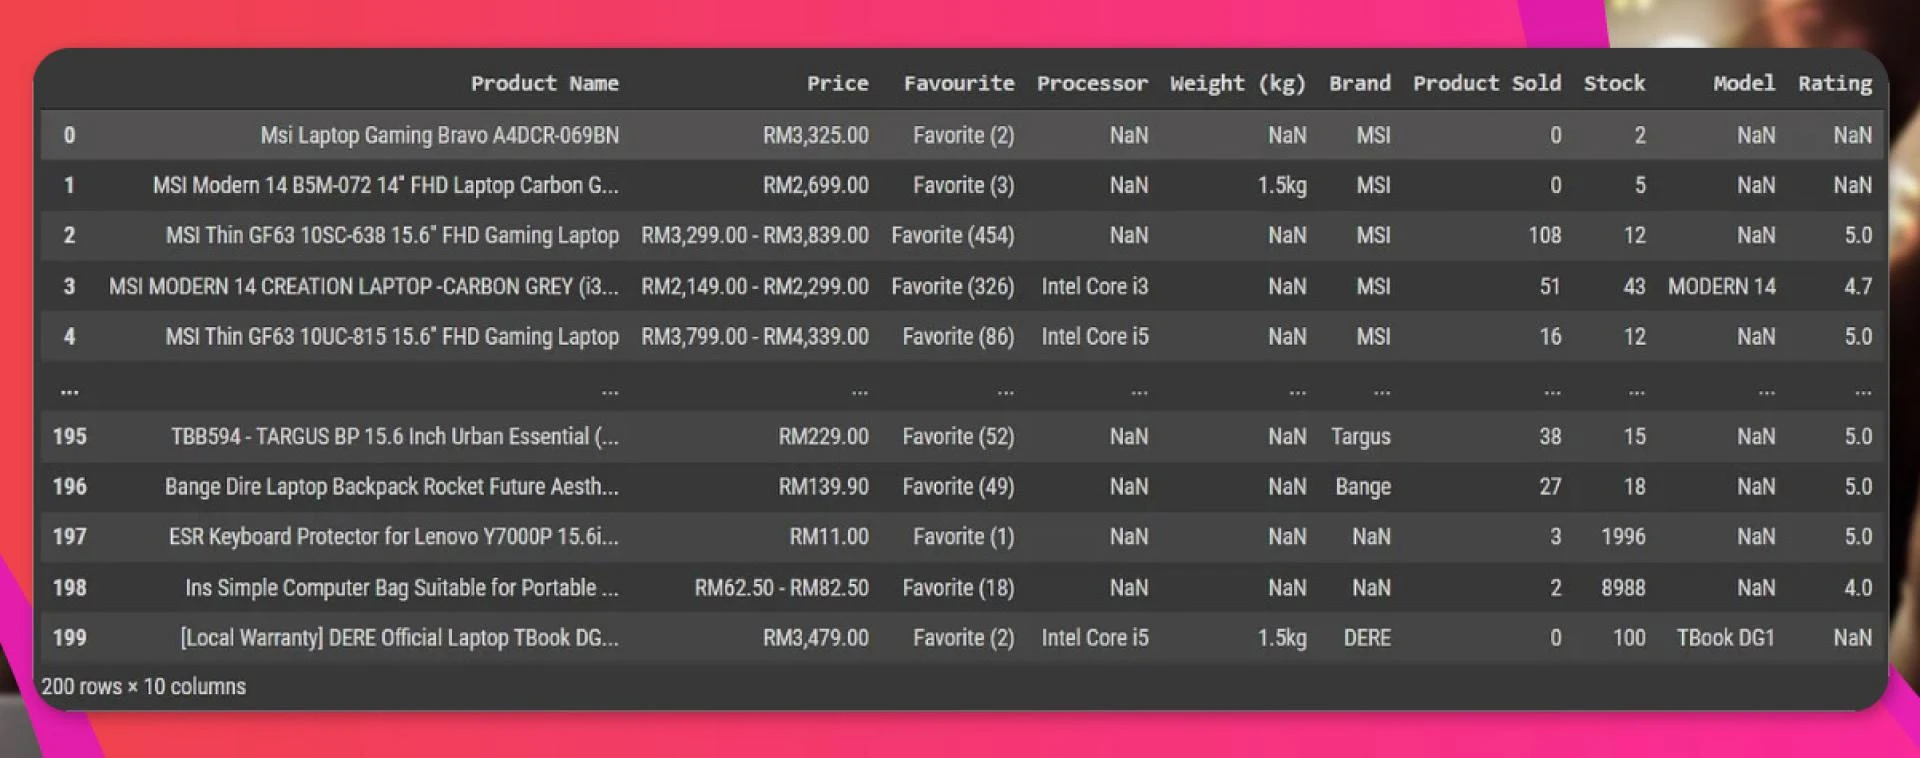
Task: Select the Weight (kg) column header
Action: (1237, 84)
